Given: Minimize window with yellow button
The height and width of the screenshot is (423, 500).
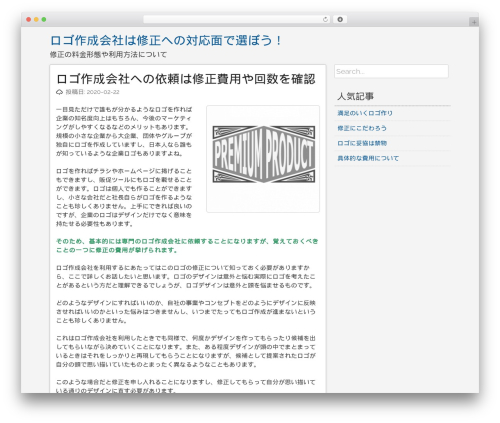Looking at the screenshot, I should click(x=36, y=20).
